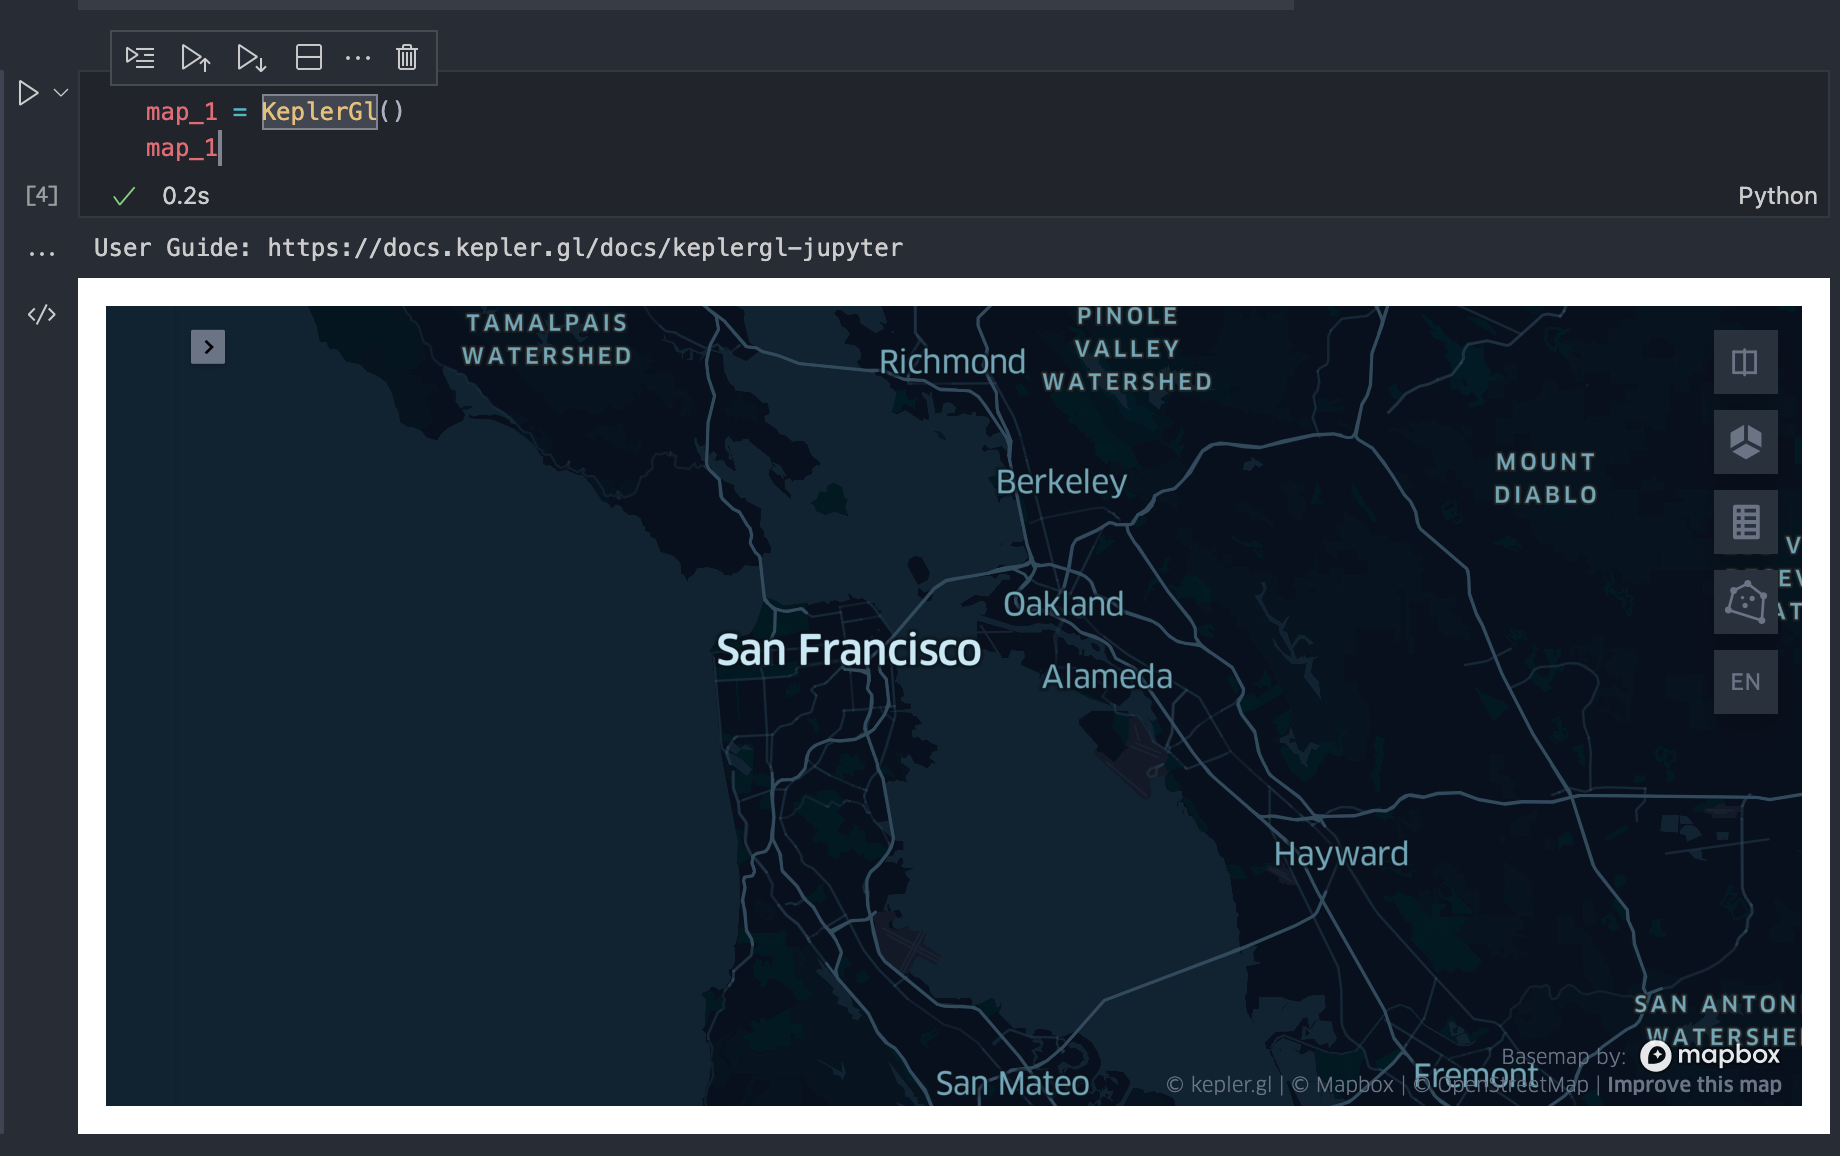Open the More Actions menu in cell toolbar
This screenshot has width=1840, height=1156.
358,58
